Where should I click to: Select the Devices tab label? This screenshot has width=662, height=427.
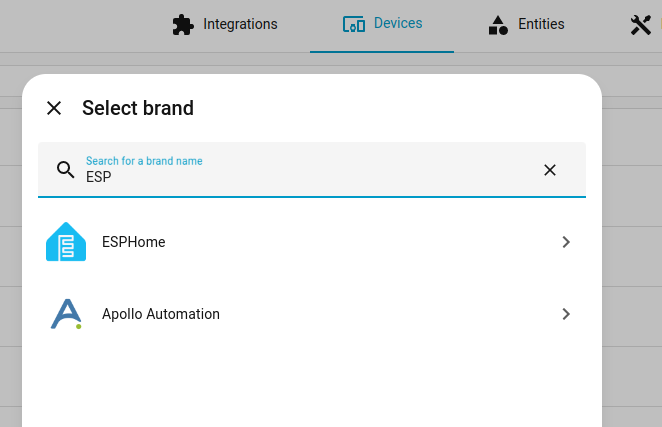(x=397, y=23)
